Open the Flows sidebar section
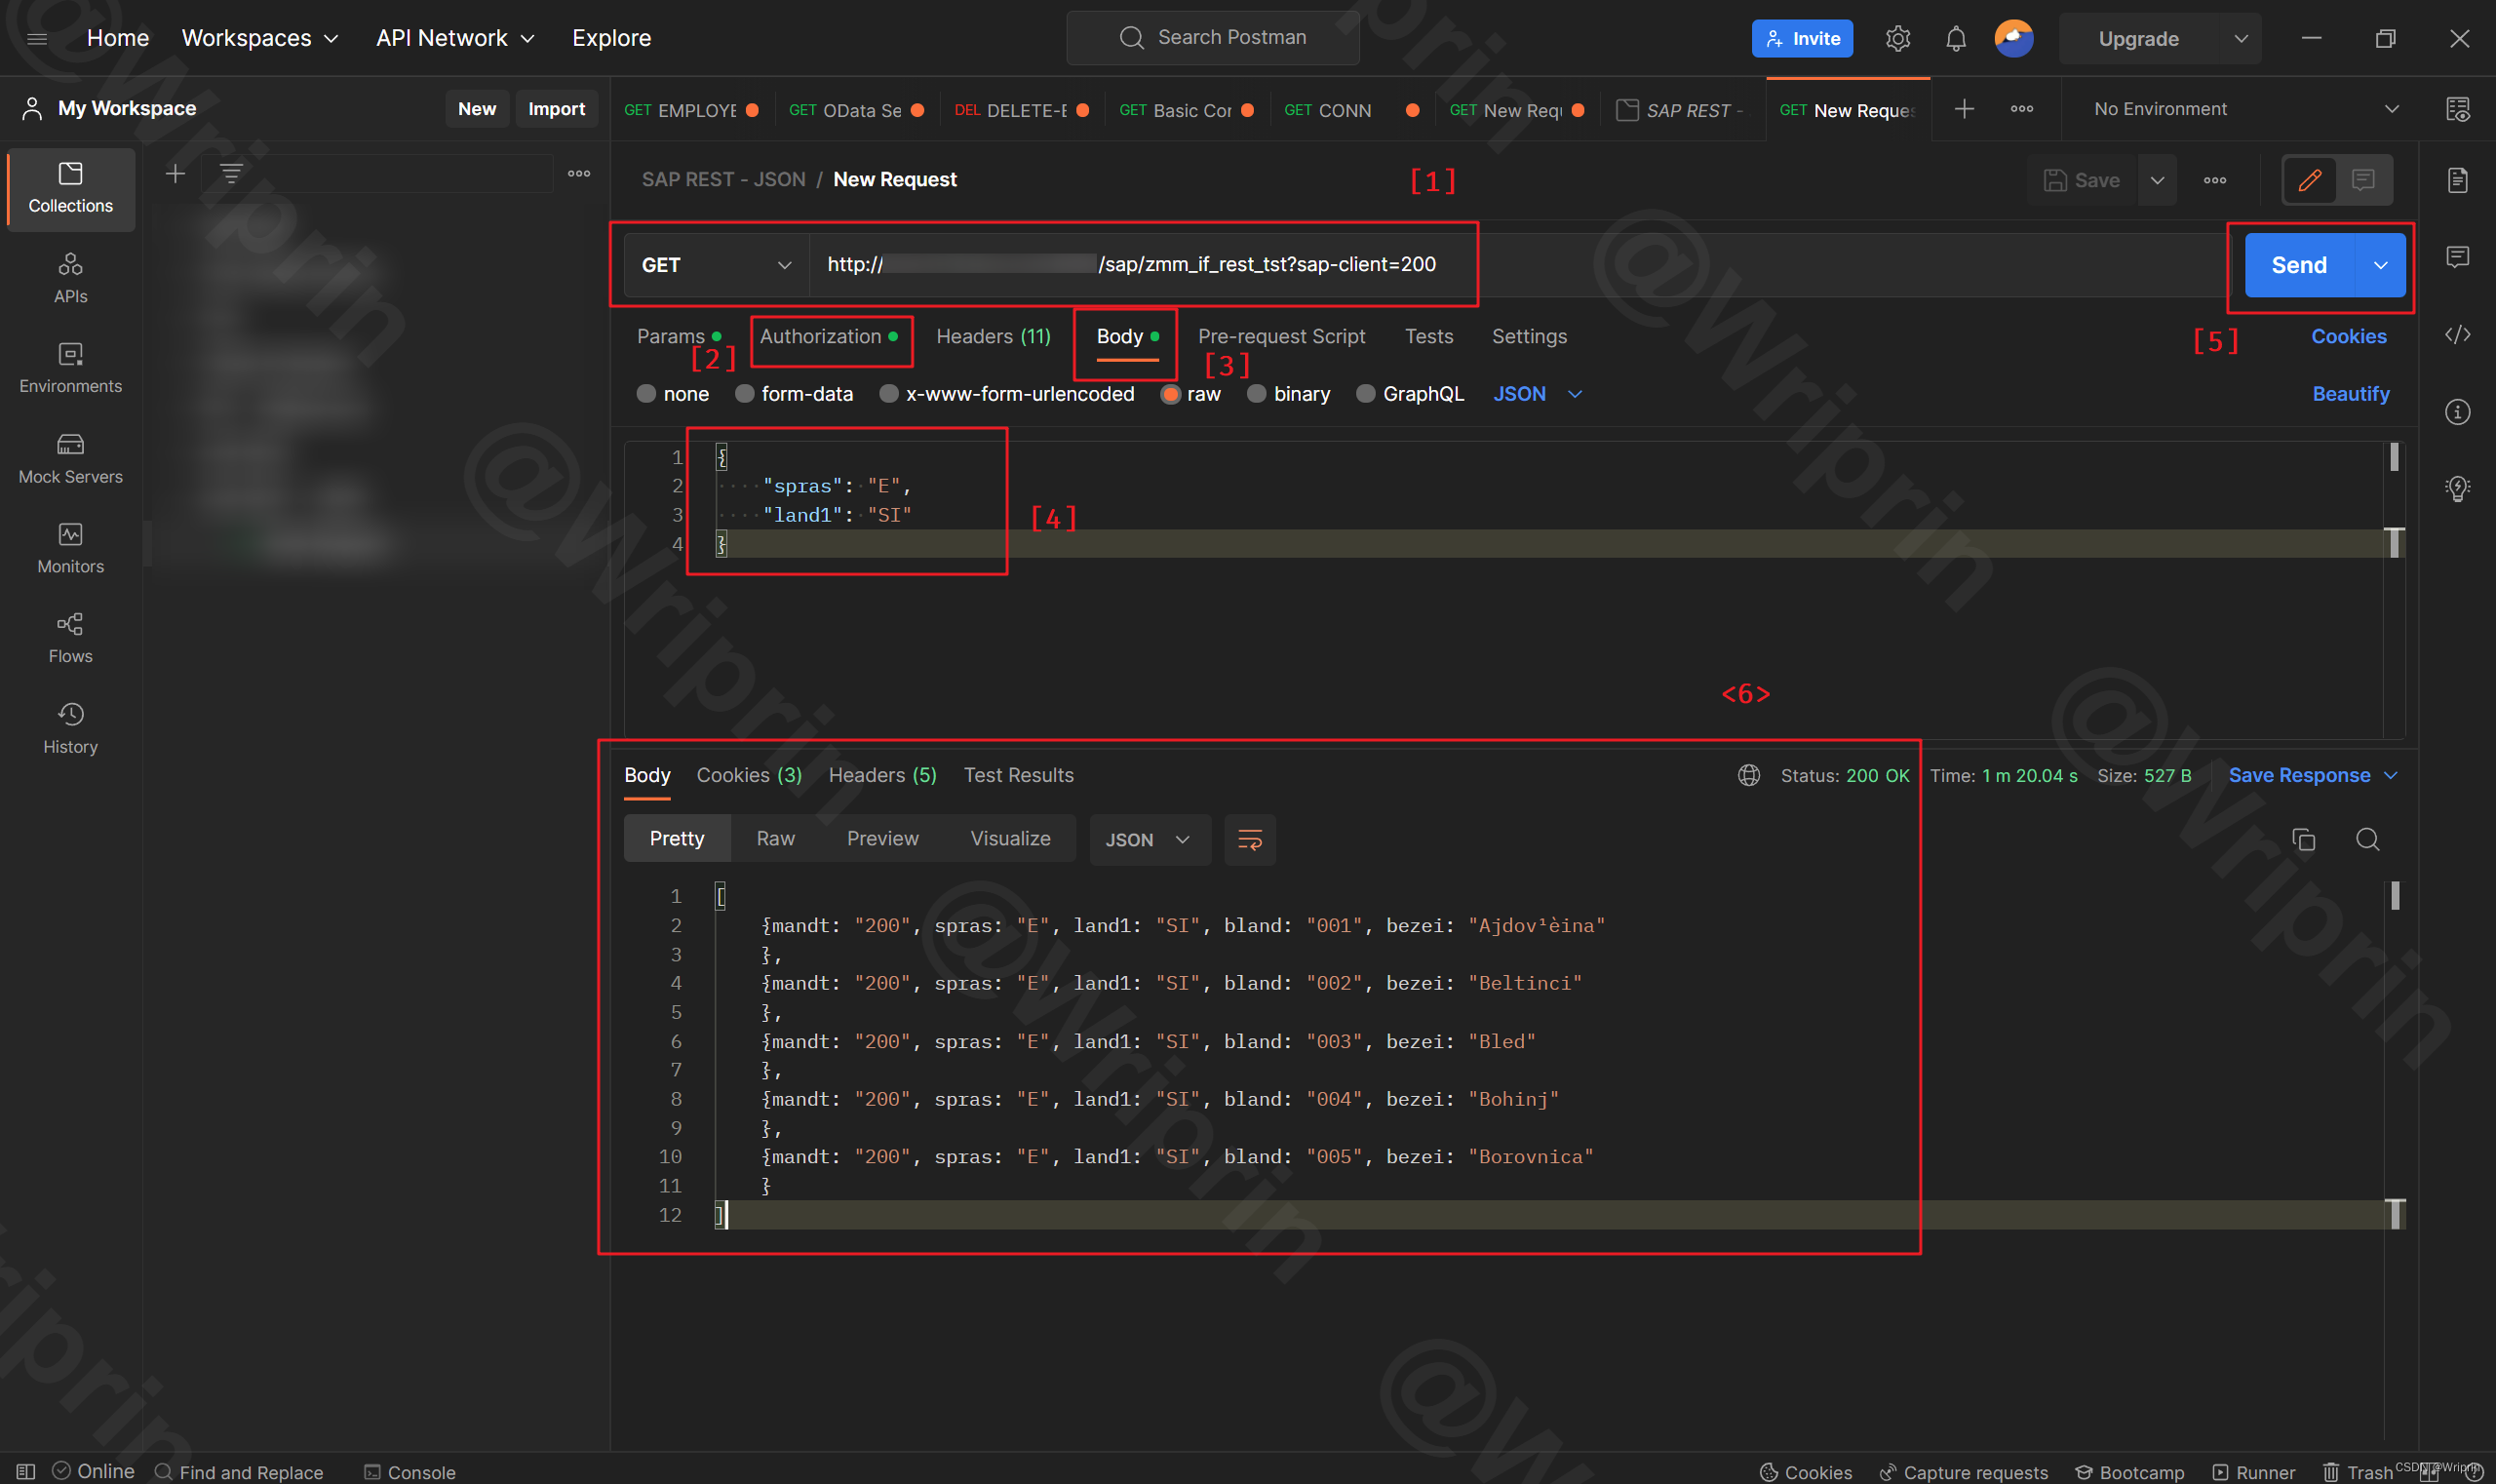 [70, 638]
